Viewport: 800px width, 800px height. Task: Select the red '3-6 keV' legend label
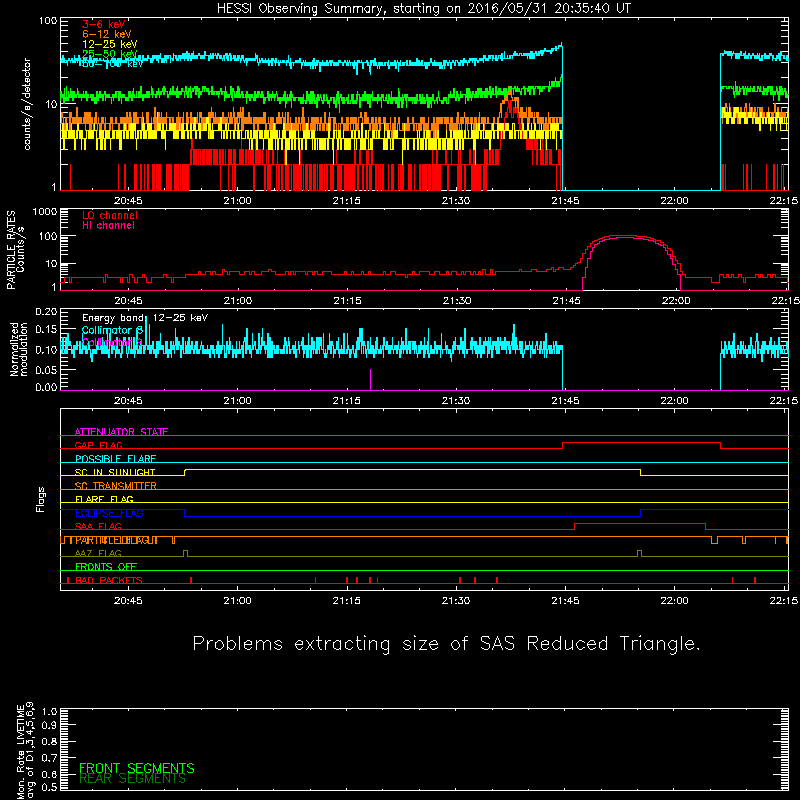click(104, 24)
